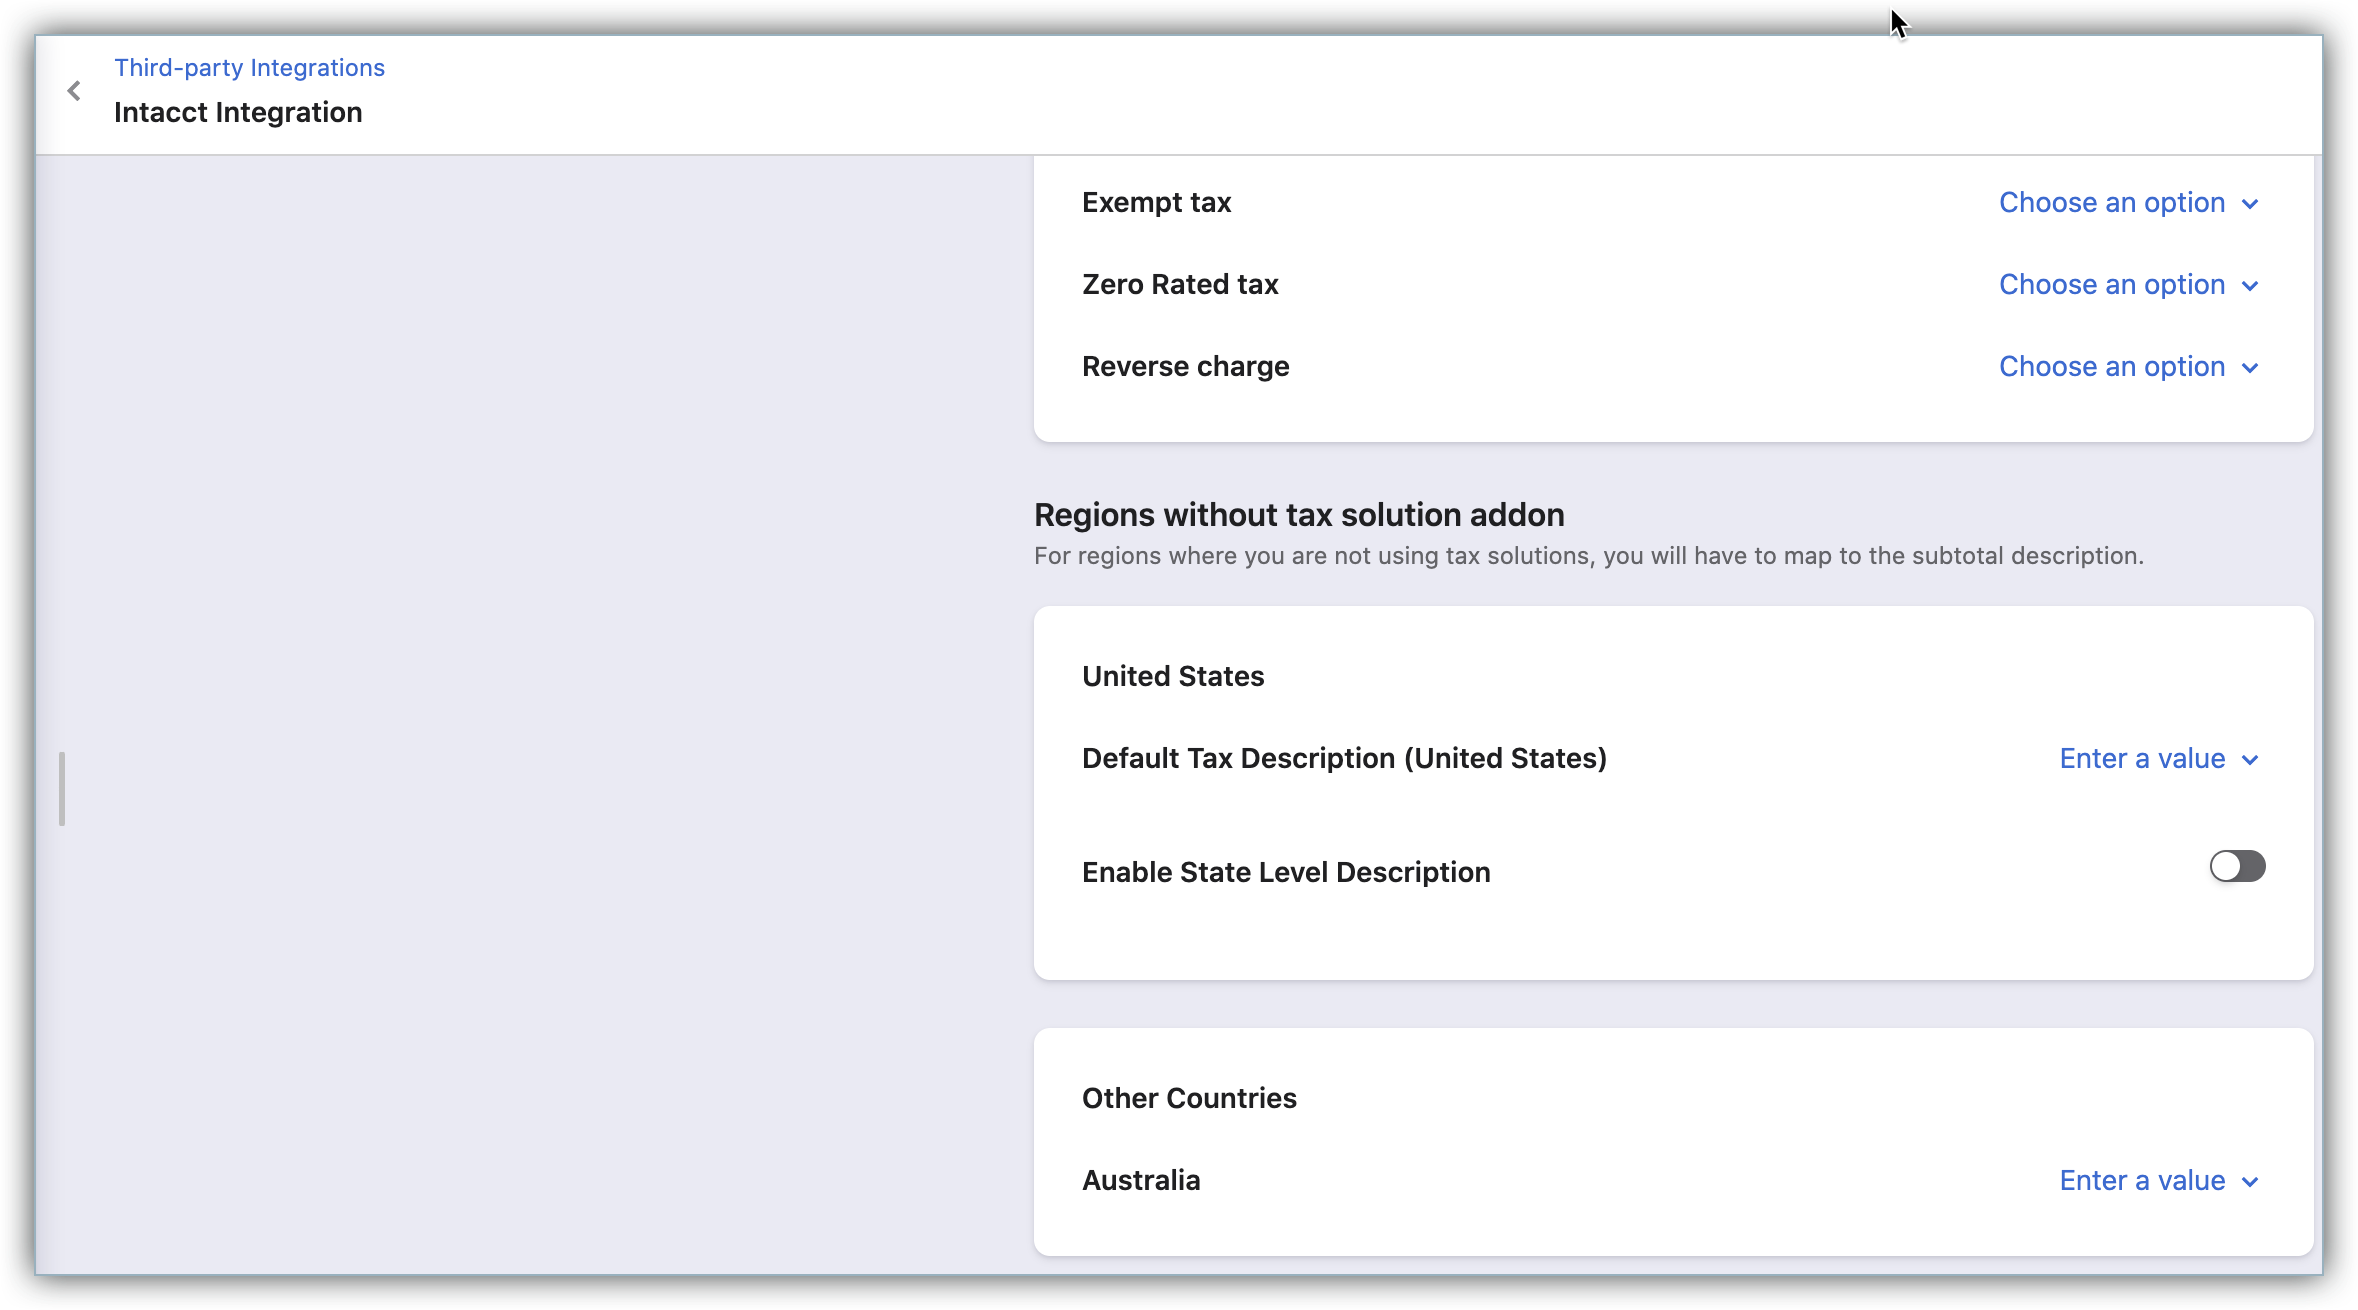Screen dimensions: 2358x1310
Task: Expand Default Tax Description Enter a value
Action: tap(2159, 758)
